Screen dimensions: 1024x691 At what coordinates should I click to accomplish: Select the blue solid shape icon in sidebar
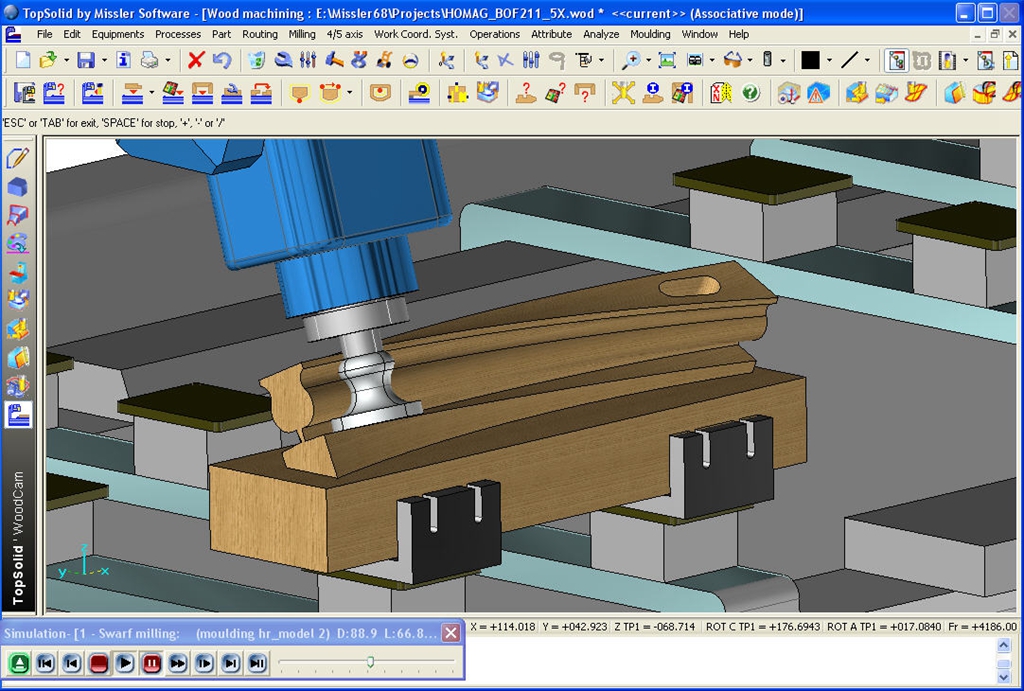coord(18,187)
